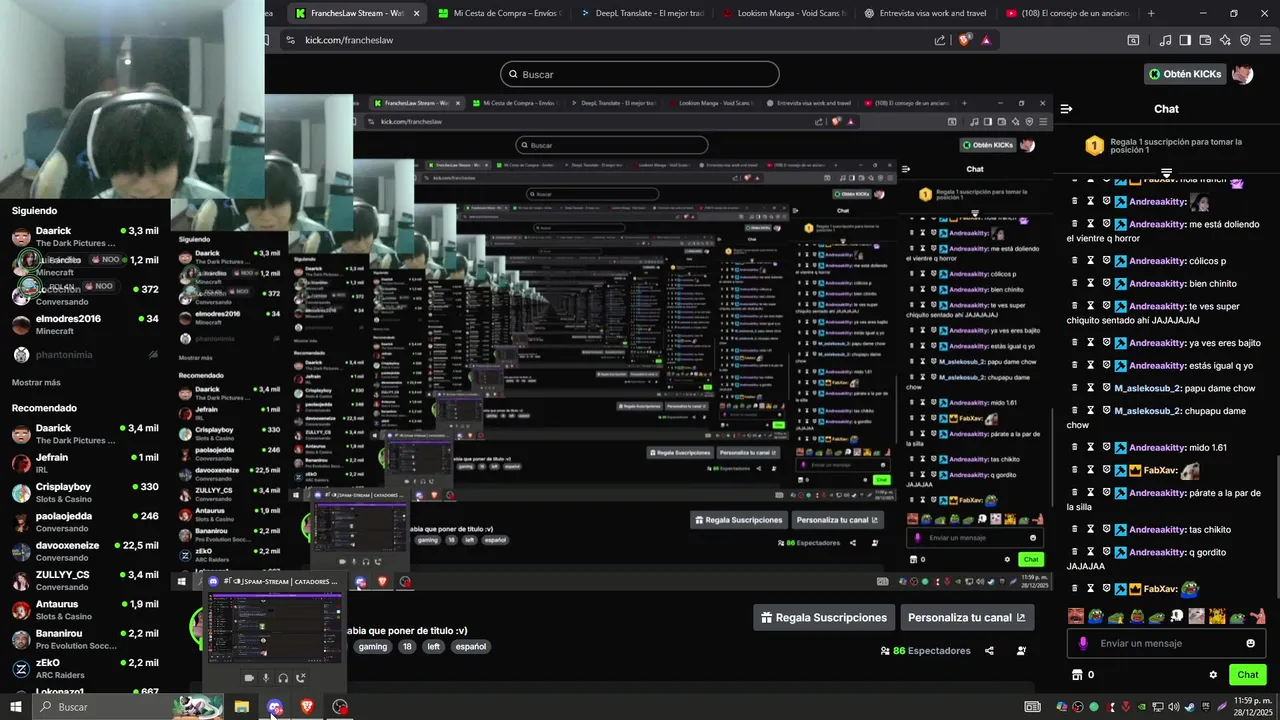The height and width of the screenshot is (720, 1280).
Task: Mute microphone in Discord taskbar preview
Action: click(x=266, y=678)
